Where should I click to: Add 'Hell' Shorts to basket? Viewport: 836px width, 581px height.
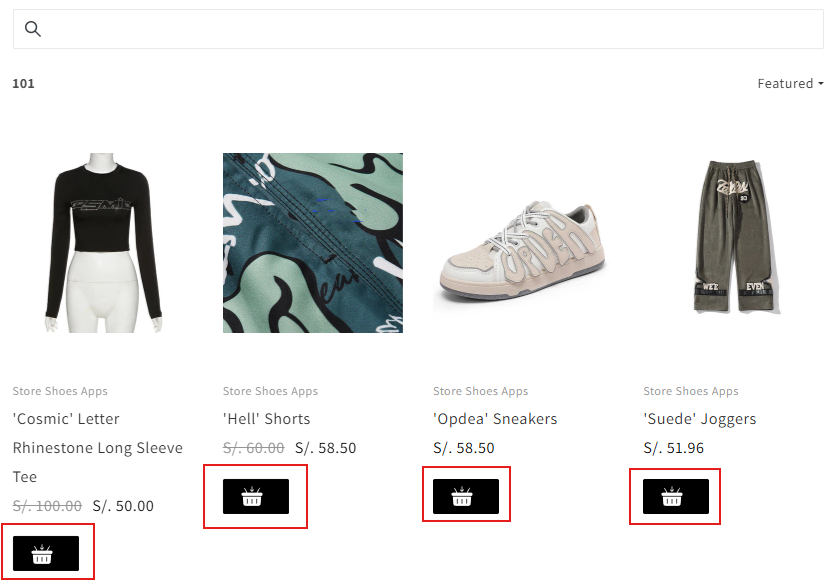(256, 497)
